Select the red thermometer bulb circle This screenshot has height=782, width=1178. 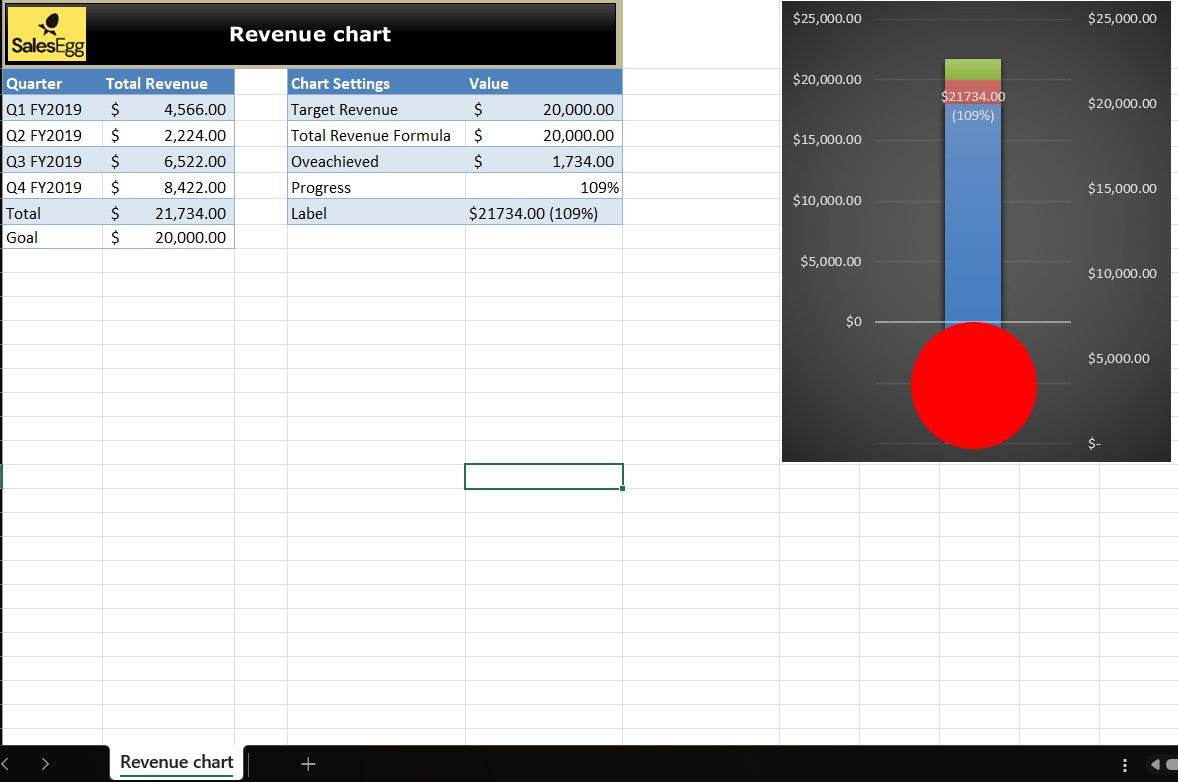click(x=973, y=385)
